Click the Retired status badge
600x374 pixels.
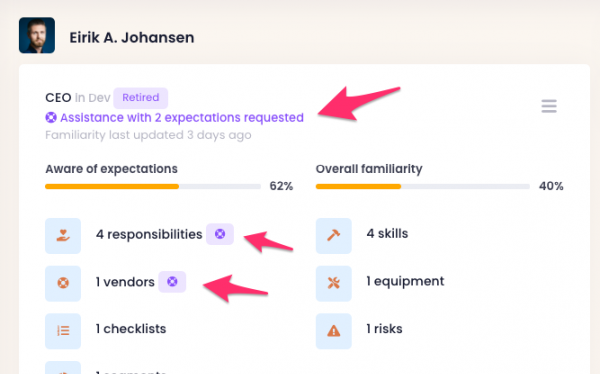(x=140, y=98)
